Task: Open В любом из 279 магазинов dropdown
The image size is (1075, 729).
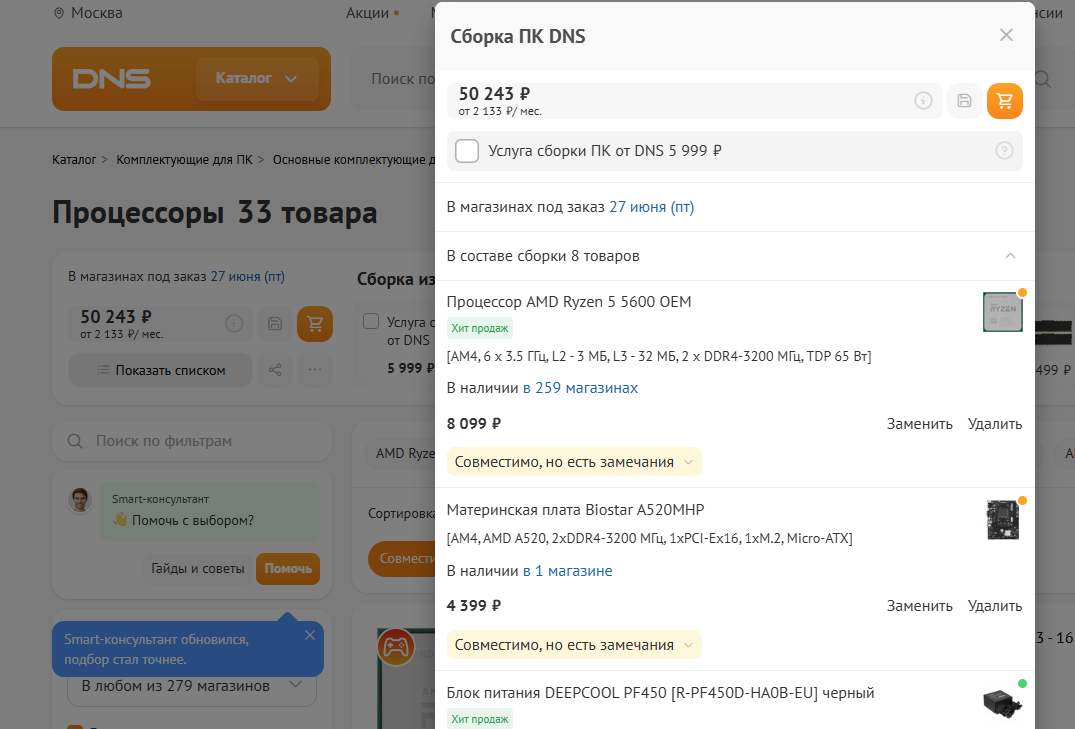Action: pyautogui.click(x=191, y=686)
